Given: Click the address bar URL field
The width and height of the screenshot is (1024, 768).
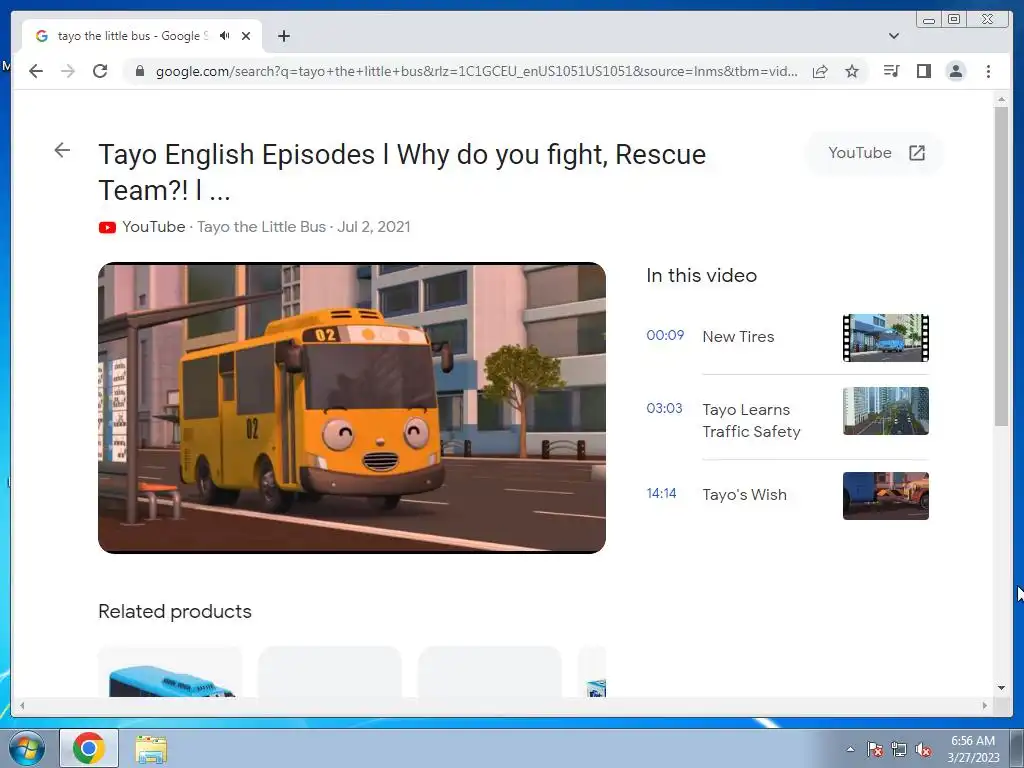Looking at the screenshot, I should pos(476,71).
